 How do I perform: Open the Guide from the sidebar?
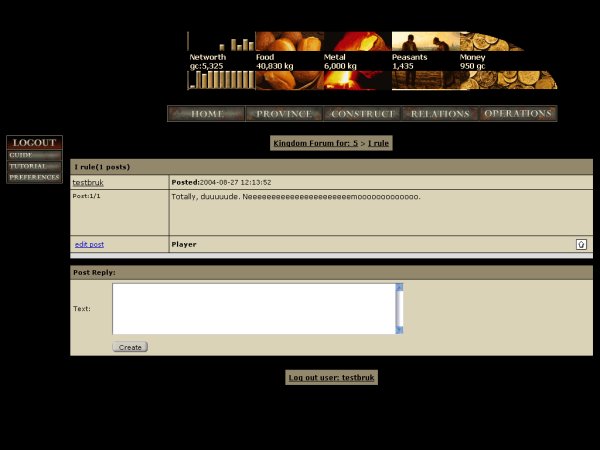click(x=34, y=155)
